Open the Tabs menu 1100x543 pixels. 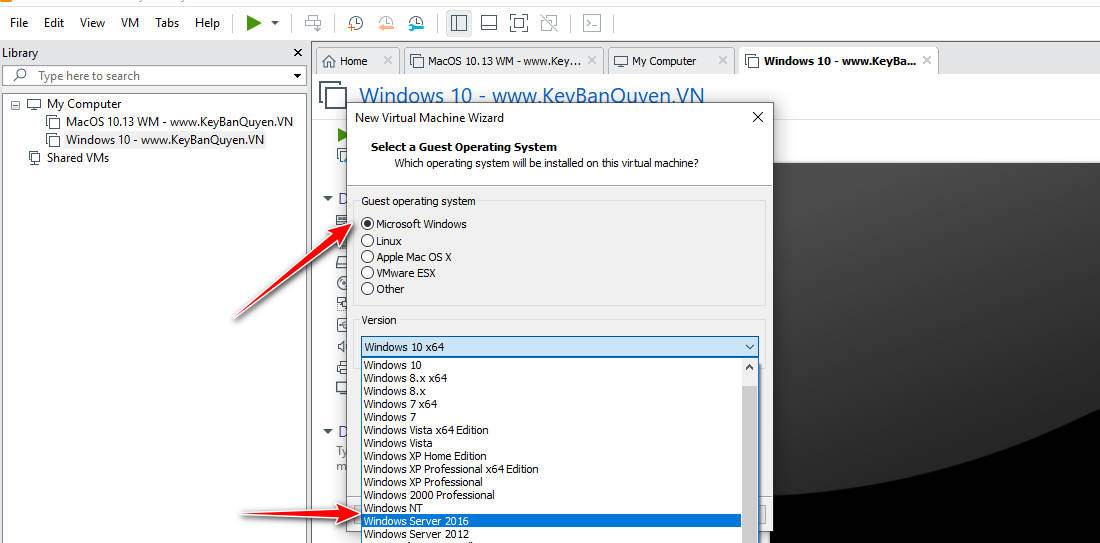point(167,23)
